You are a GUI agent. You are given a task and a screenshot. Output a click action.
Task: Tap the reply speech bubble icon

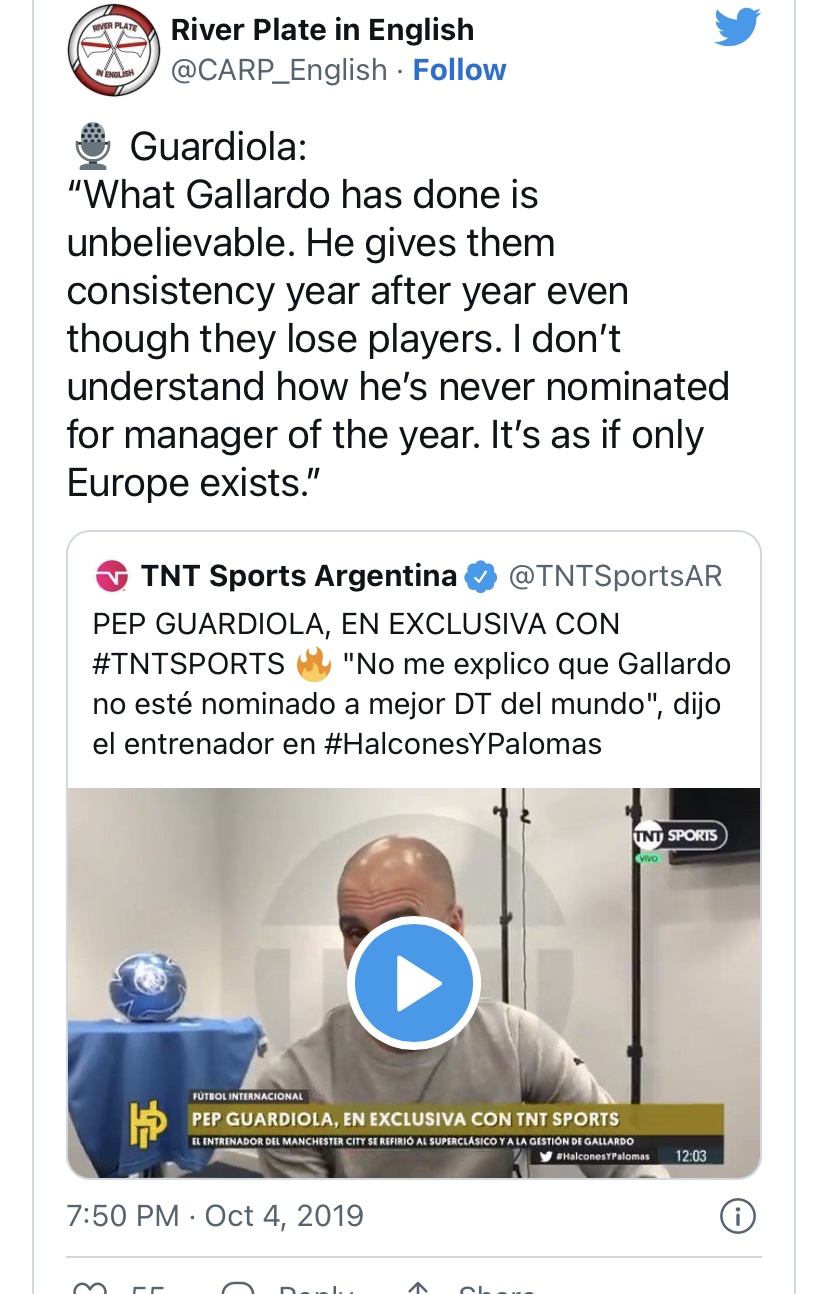pos(239,1287)
